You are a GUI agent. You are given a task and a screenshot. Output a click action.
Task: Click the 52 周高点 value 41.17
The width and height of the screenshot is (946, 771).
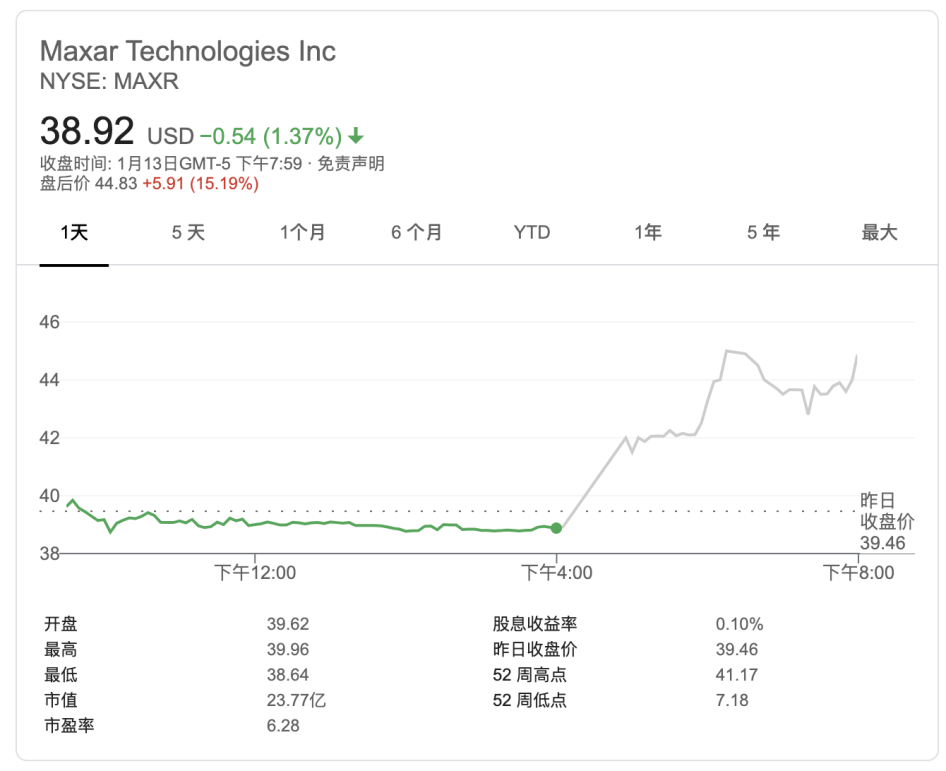coord(737,675)
